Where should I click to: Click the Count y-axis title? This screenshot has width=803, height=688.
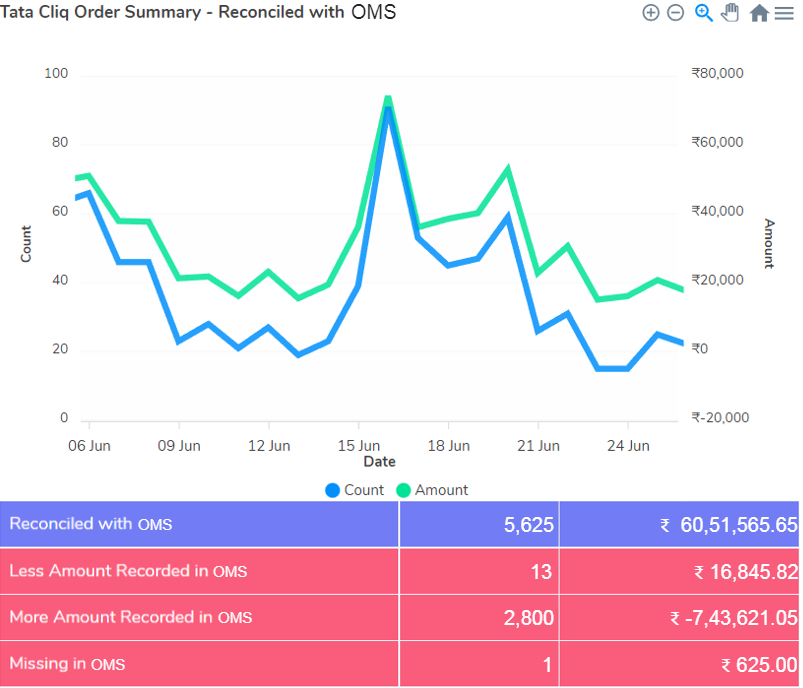coord(26,244)
